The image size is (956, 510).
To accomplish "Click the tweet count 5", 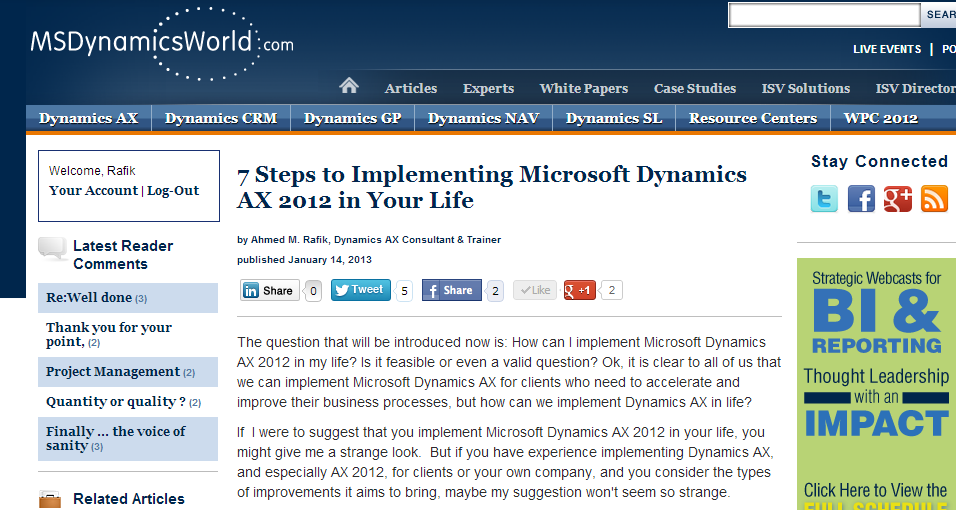I will pos(404,291).
